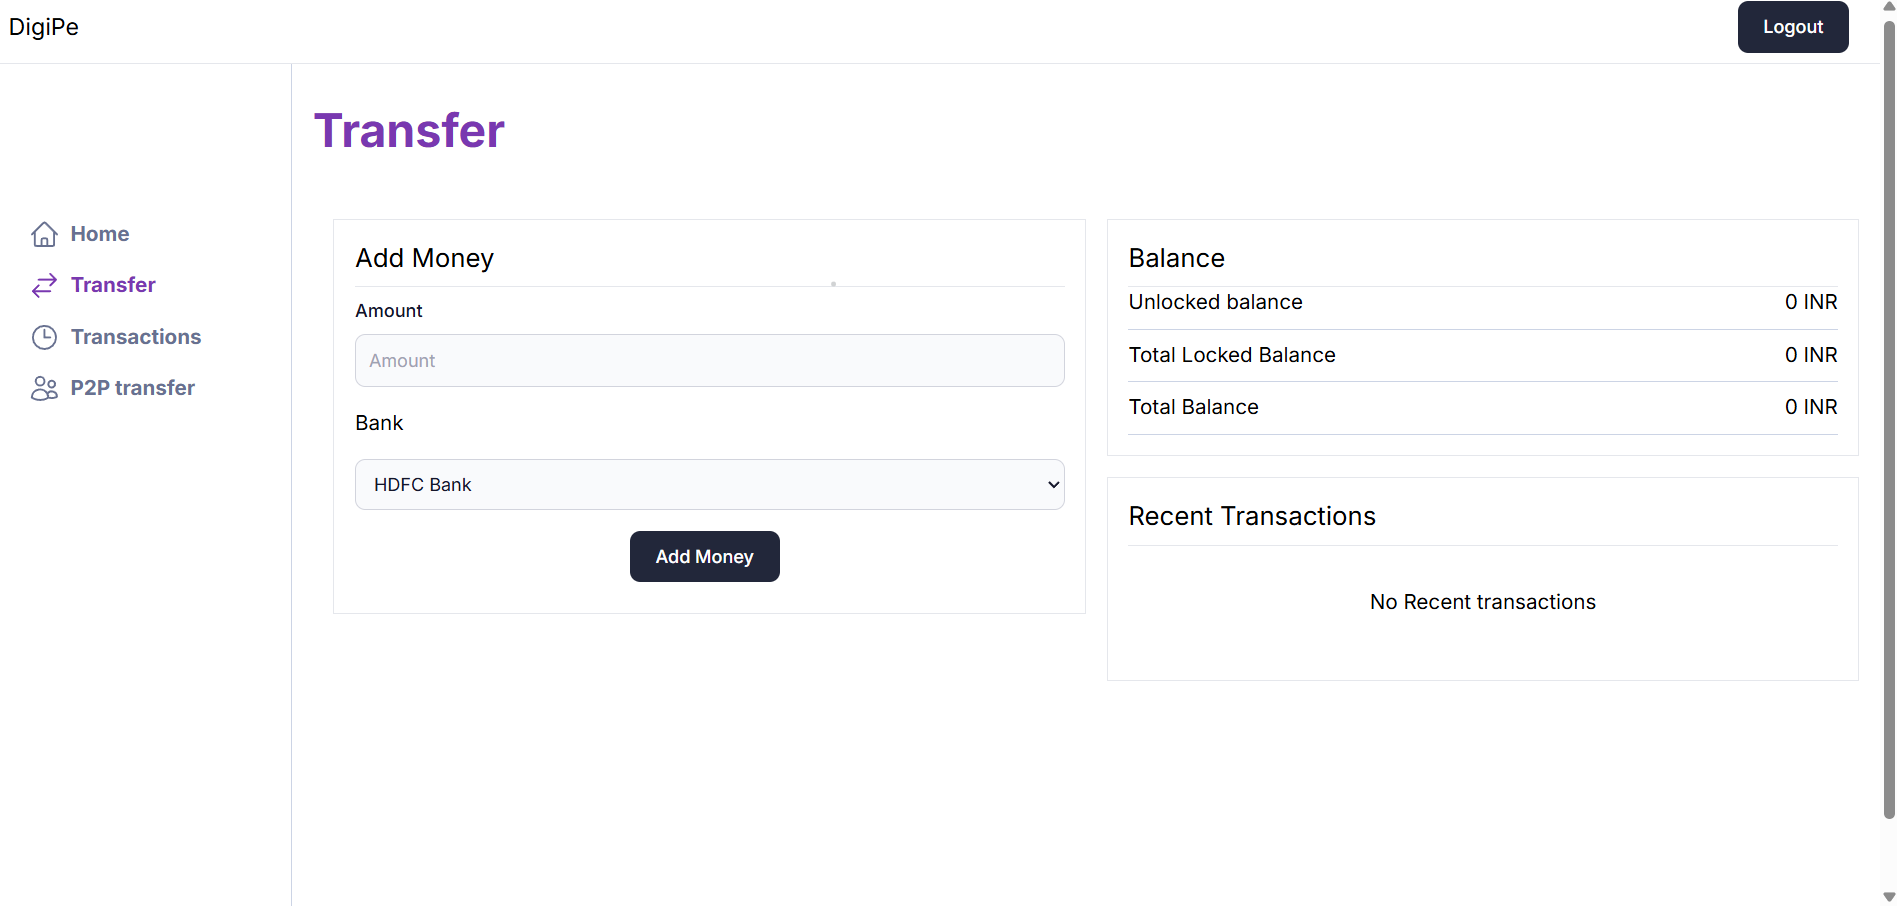Image resolution: width=1897 pixels, height=906 pixels.
Task: Select the Home icon in sidebar
Action: [x=45, y=233]
